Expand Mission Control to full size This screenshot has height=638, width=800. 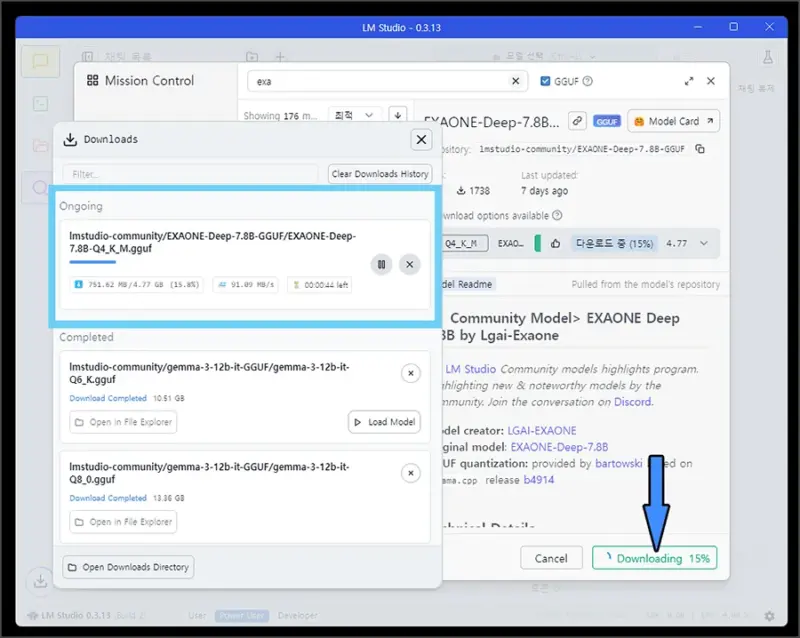(689, 81)
